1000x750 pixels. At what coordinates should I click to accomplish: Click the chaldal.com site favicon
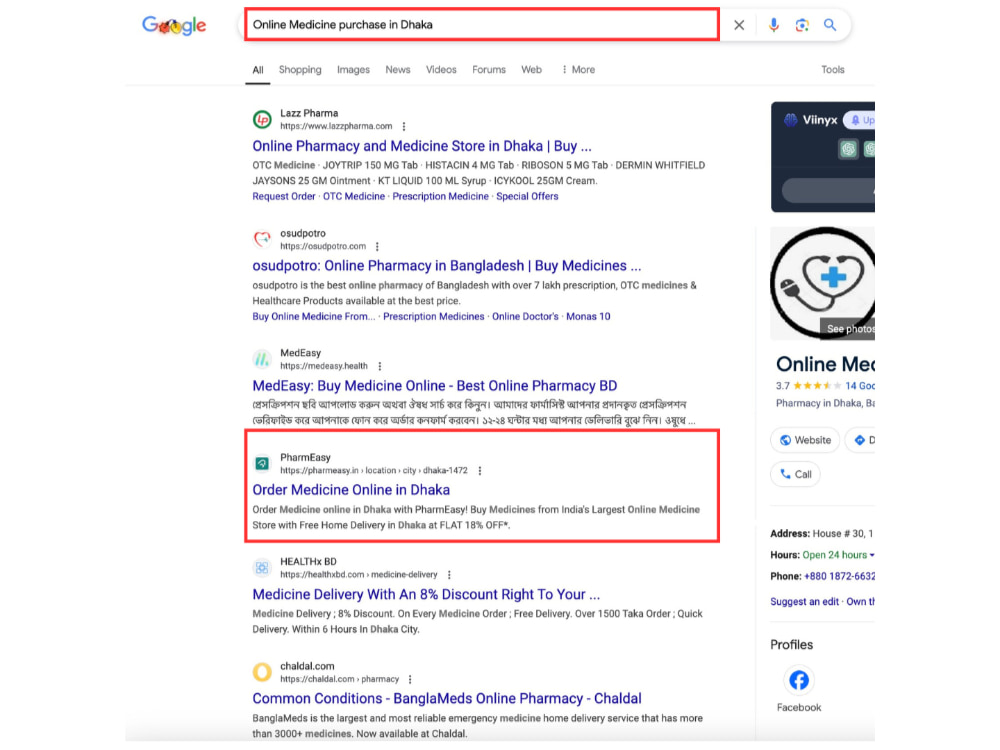(x=262, y=672)
